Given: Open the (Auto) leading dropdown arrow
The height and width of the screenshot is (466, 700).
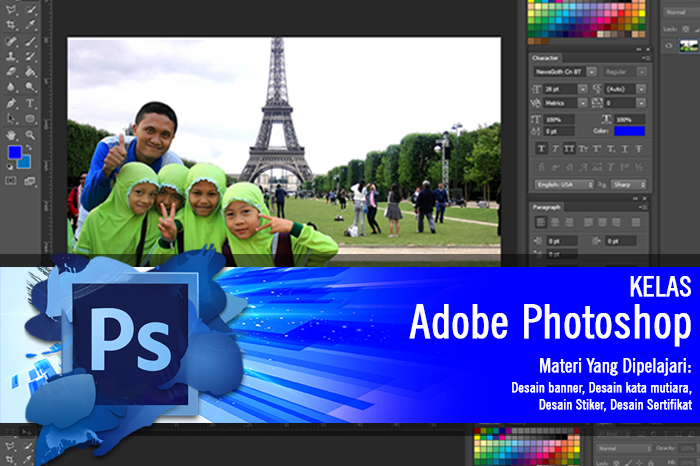Looking at the screenshot, I should (x=641, y=89).
